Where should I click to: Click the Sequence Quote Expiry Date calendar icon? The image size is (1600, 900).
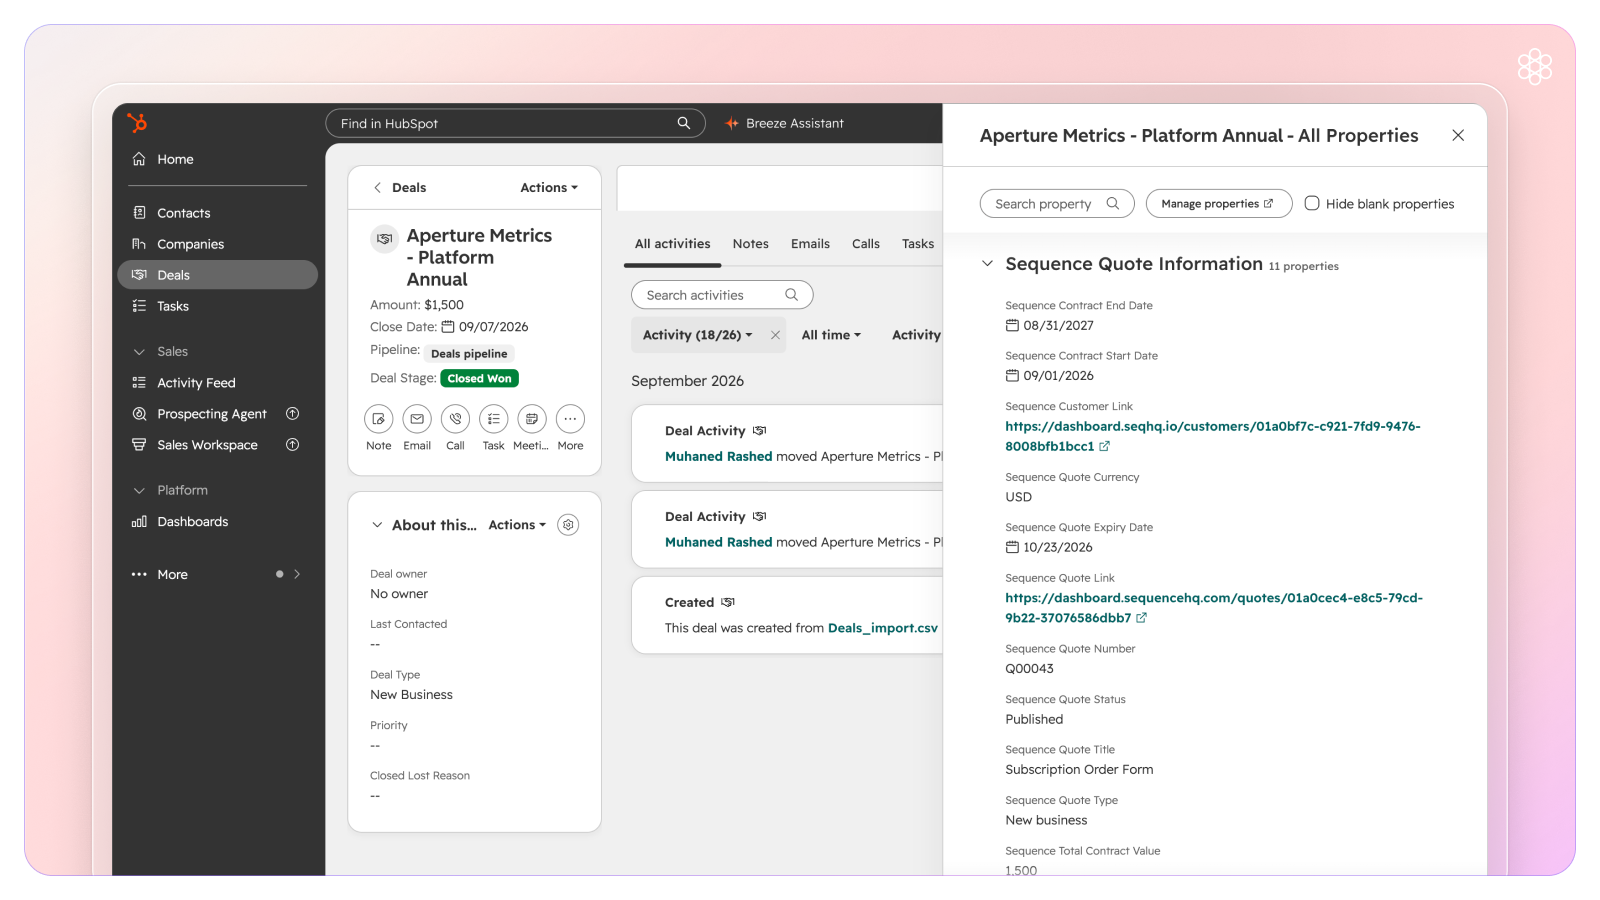pyautogui.click(x=1012, y=547)
